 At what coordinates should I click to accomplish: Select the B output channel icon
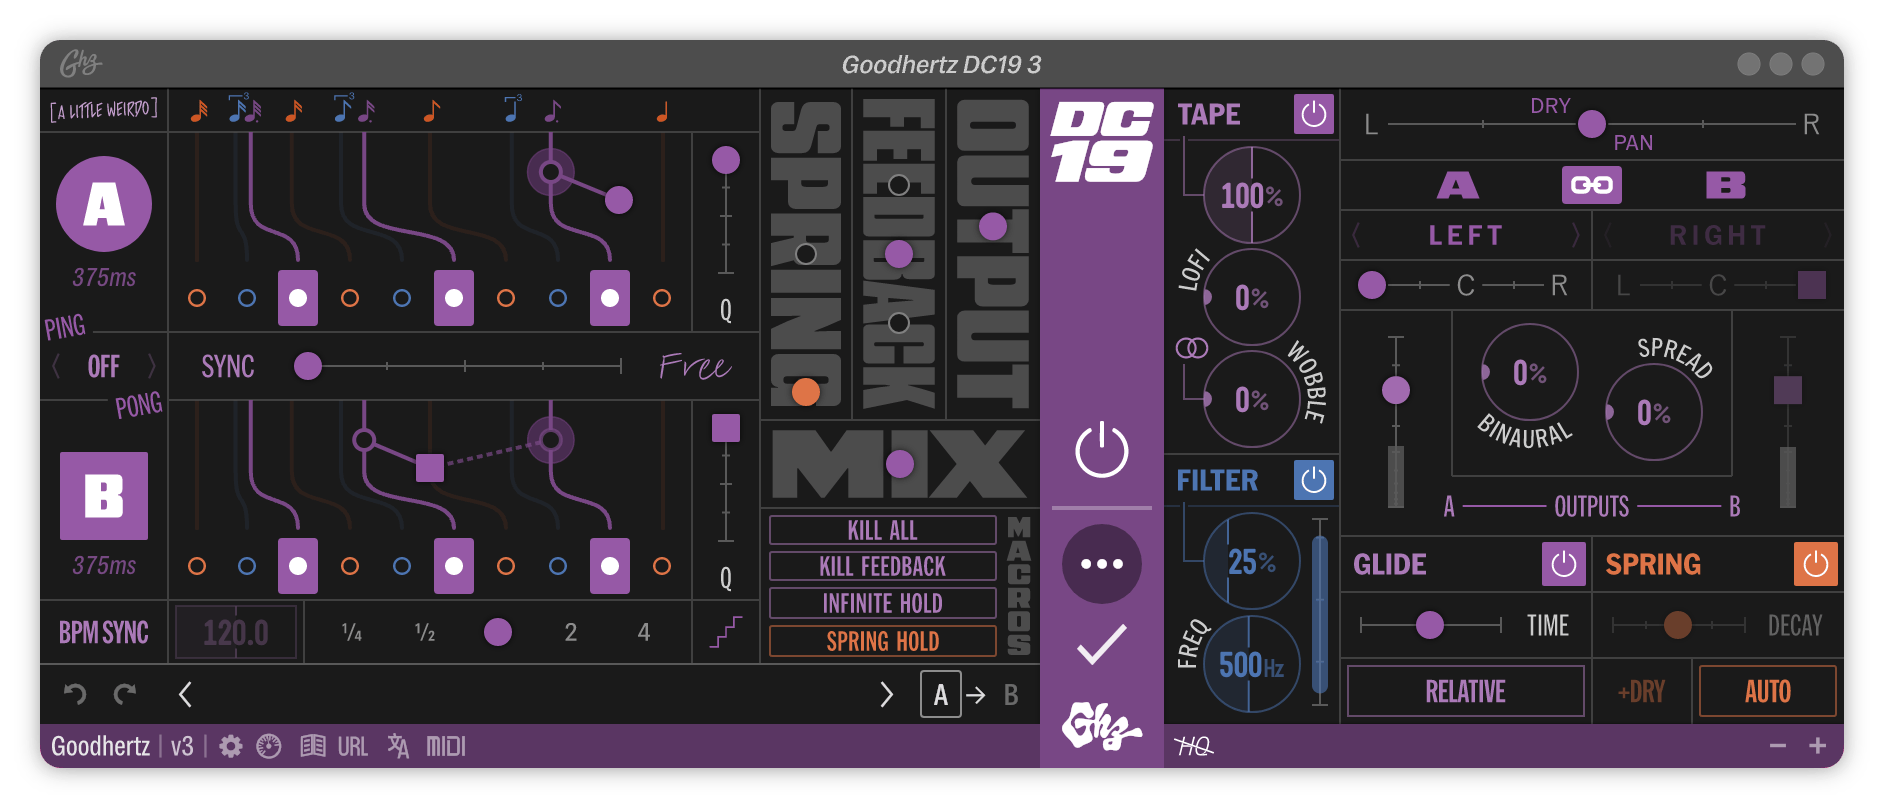tap(1725, 185)
